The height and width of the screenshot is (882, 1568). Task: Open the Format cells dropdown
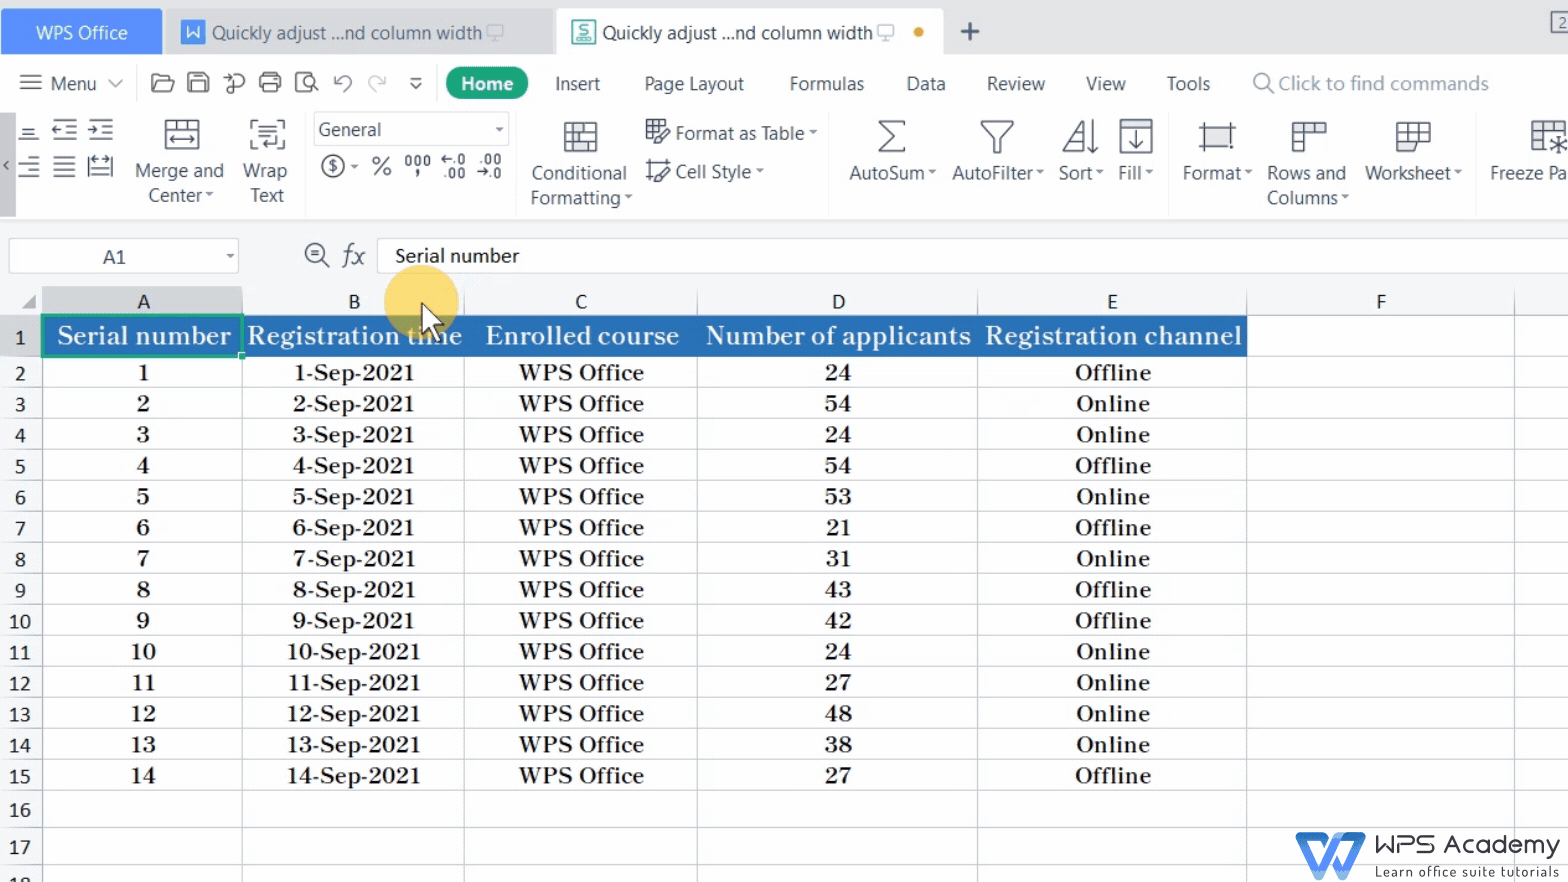[1217, 152]
